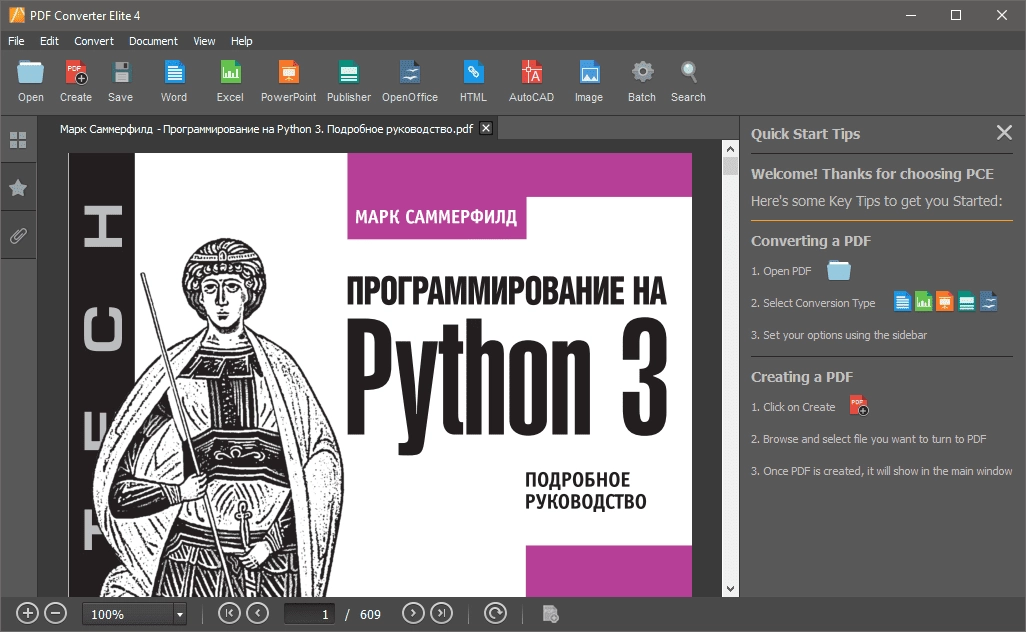Click the Open folder toolbar icon
The height and width of the screenshot is (632, 1026).
tap(30, 72)
